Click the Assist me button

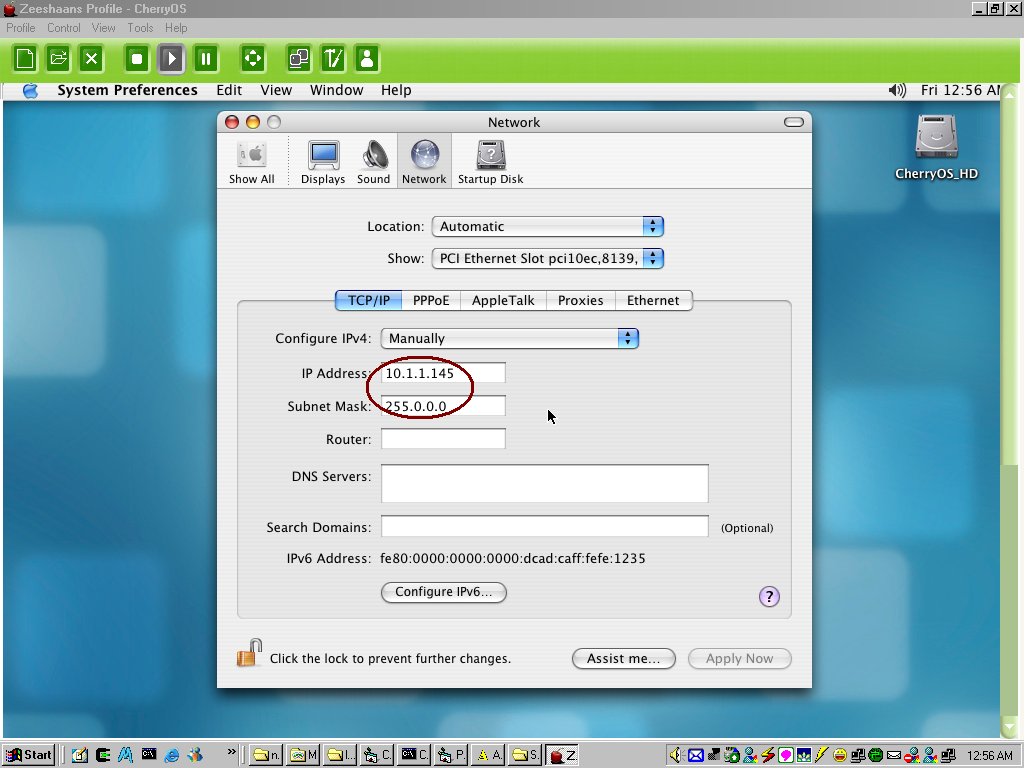(624, 658)
